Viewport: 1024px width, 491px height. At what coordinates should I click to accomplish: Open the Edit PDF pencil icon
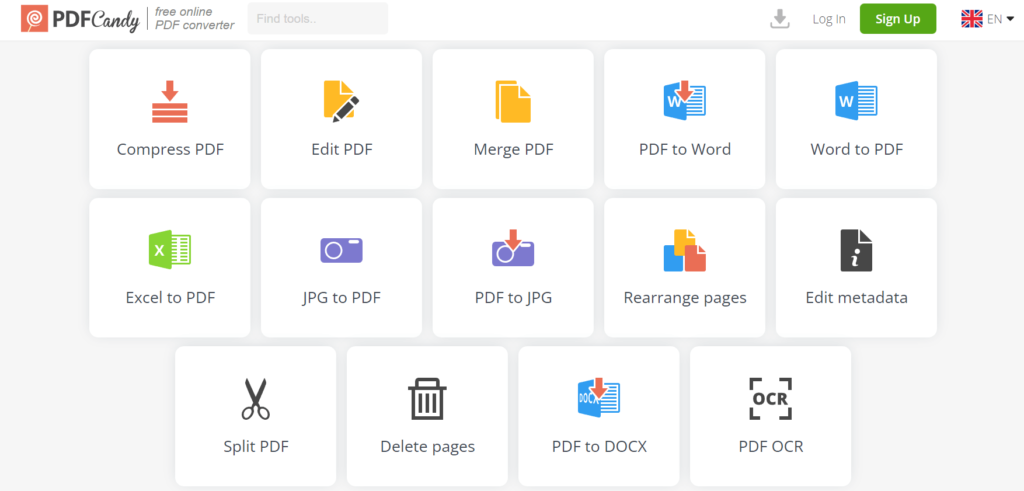[x=341, y=101]
